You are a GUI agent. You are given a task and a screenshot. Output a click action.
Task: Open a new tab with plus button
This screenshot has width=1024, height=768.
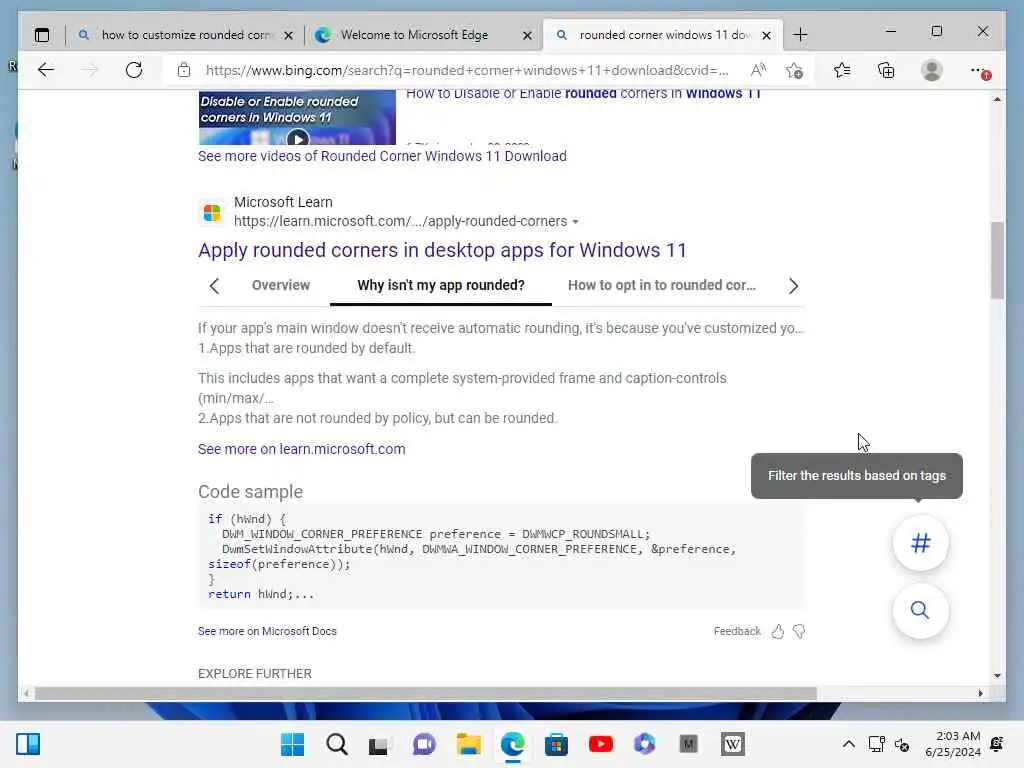pyautogui.click(x=800, y=35)
